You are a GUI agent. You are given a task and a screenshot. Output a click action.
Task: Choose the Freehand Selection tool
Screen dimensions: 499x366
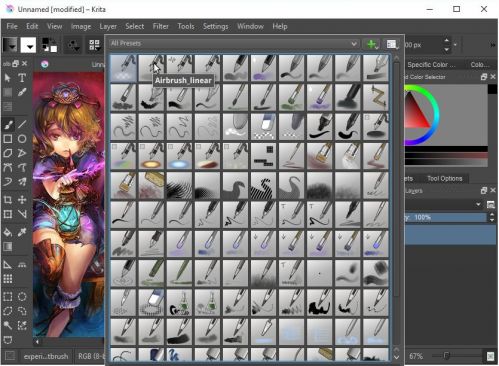click(x=22, y=311)
